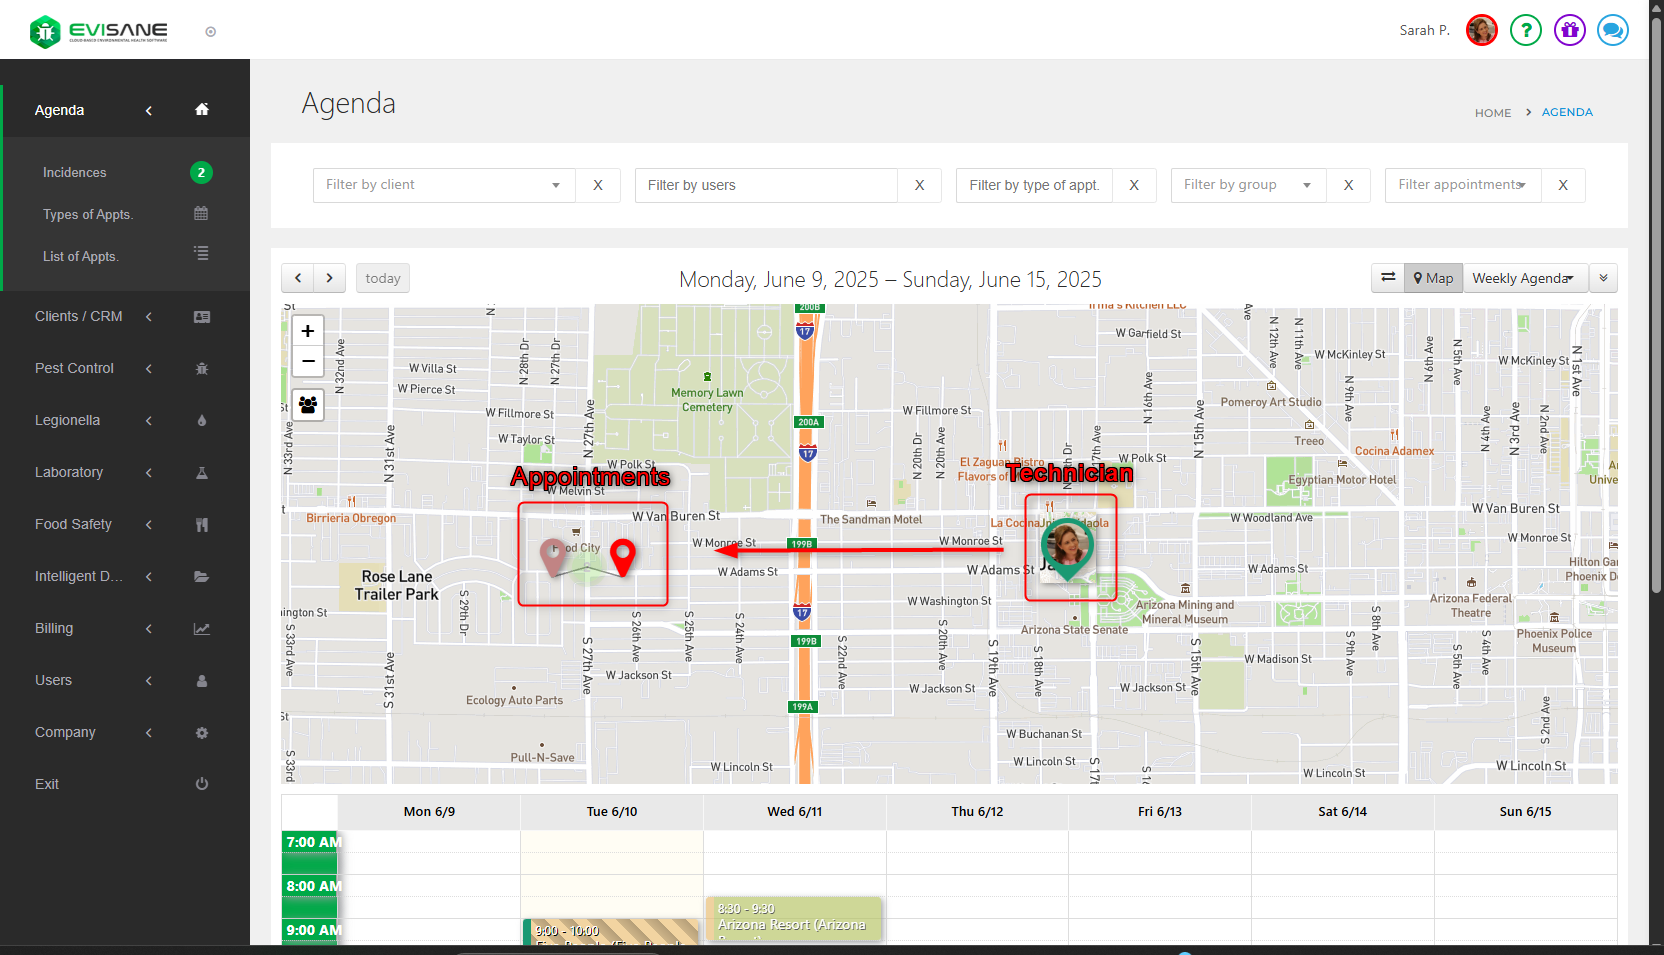Open the Company menu
The height and width of the screenshot is (955, 1664).
pos(66,732)
